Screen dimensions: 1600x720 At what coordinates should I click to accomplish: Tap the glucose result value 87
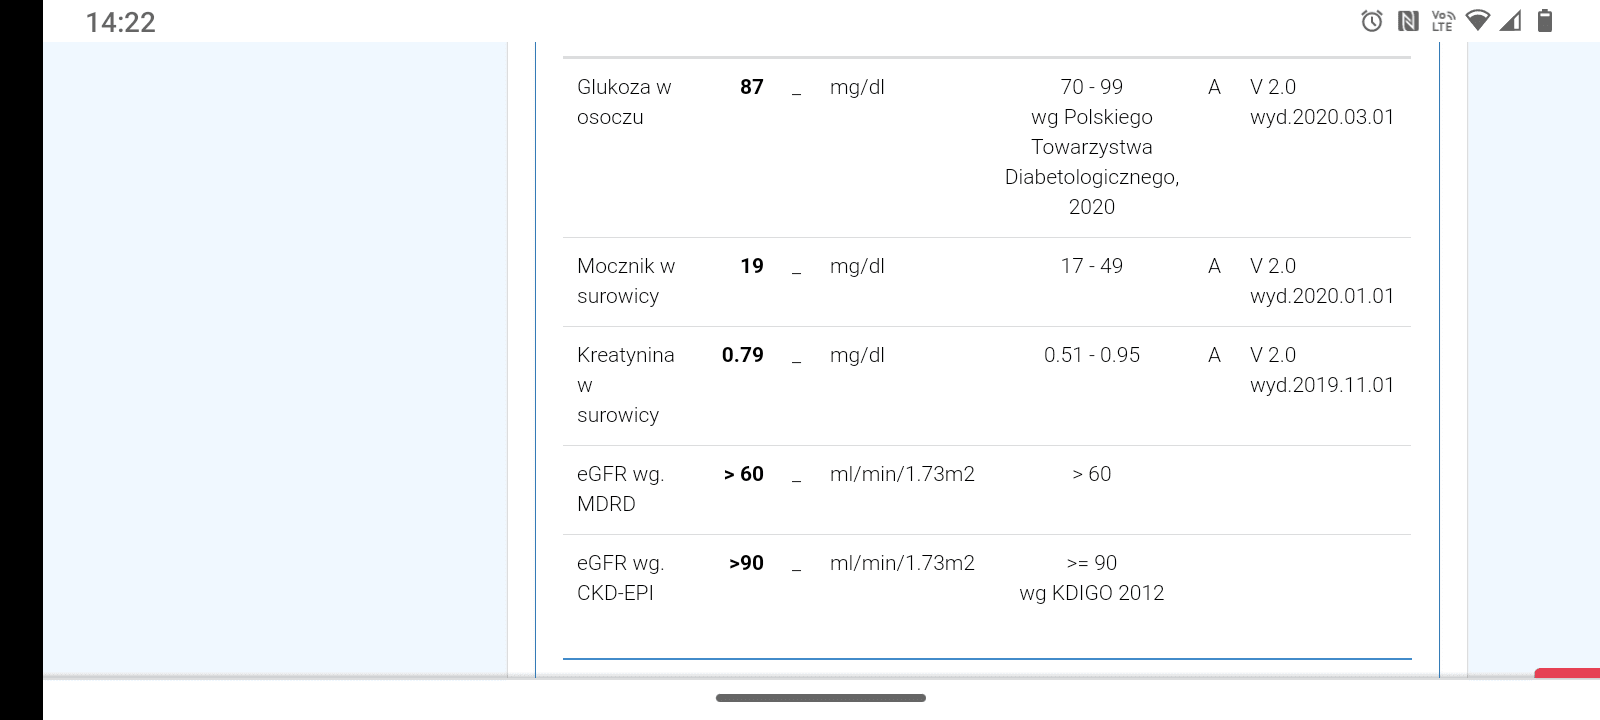752,87
